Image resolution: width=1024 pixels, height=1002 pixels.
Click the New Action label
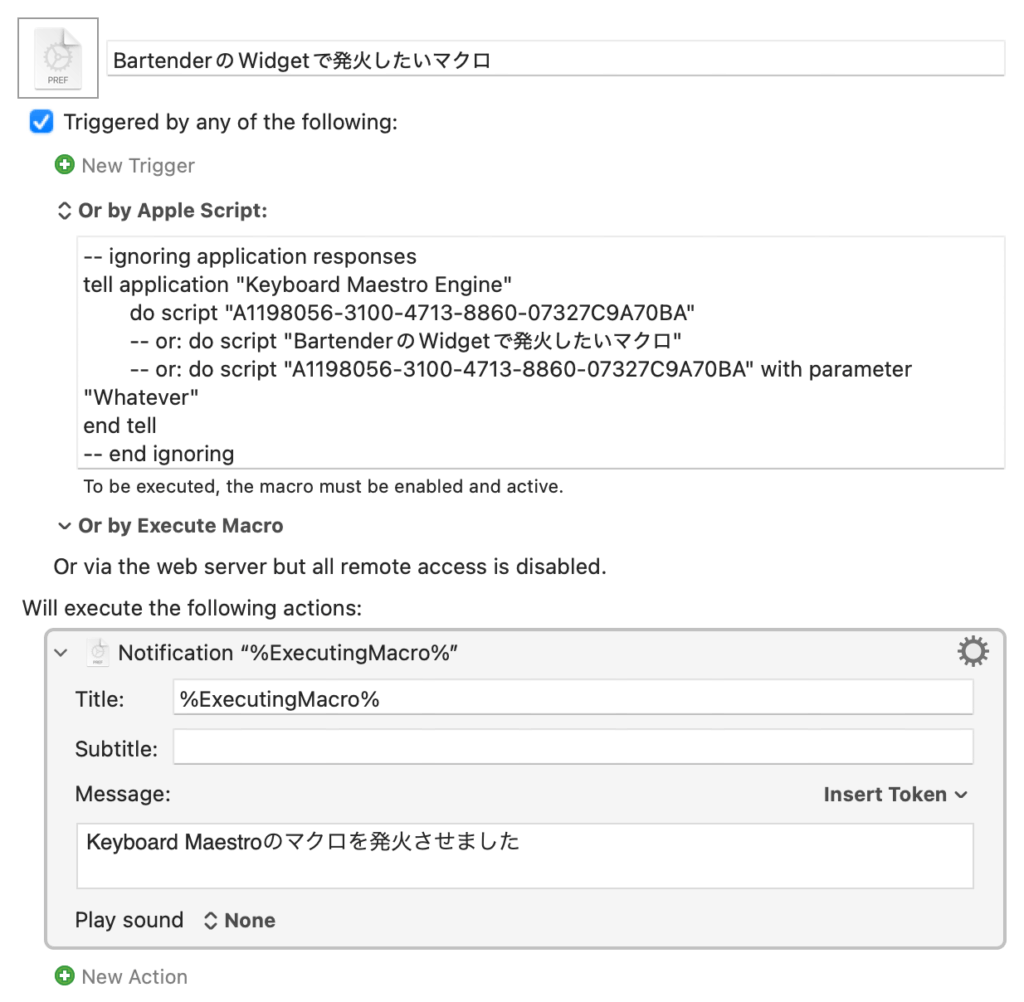[134, 976]
